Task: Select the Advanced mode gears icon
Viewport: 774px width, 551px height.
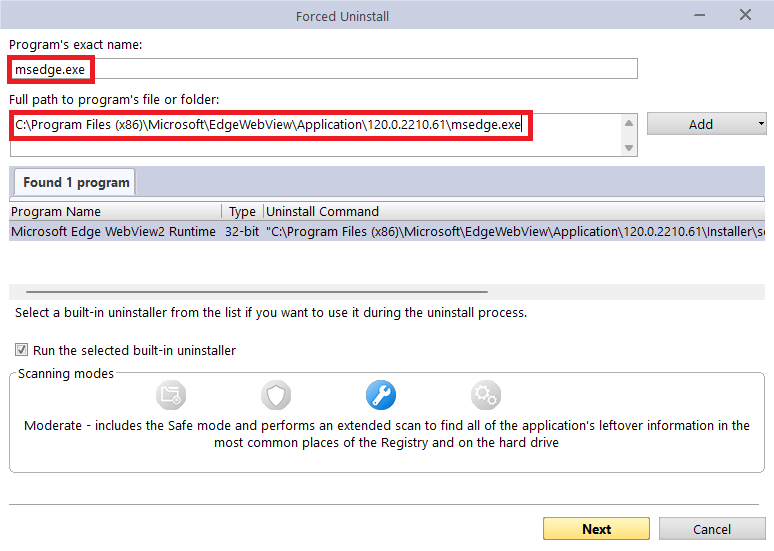Action: (486, 396)
